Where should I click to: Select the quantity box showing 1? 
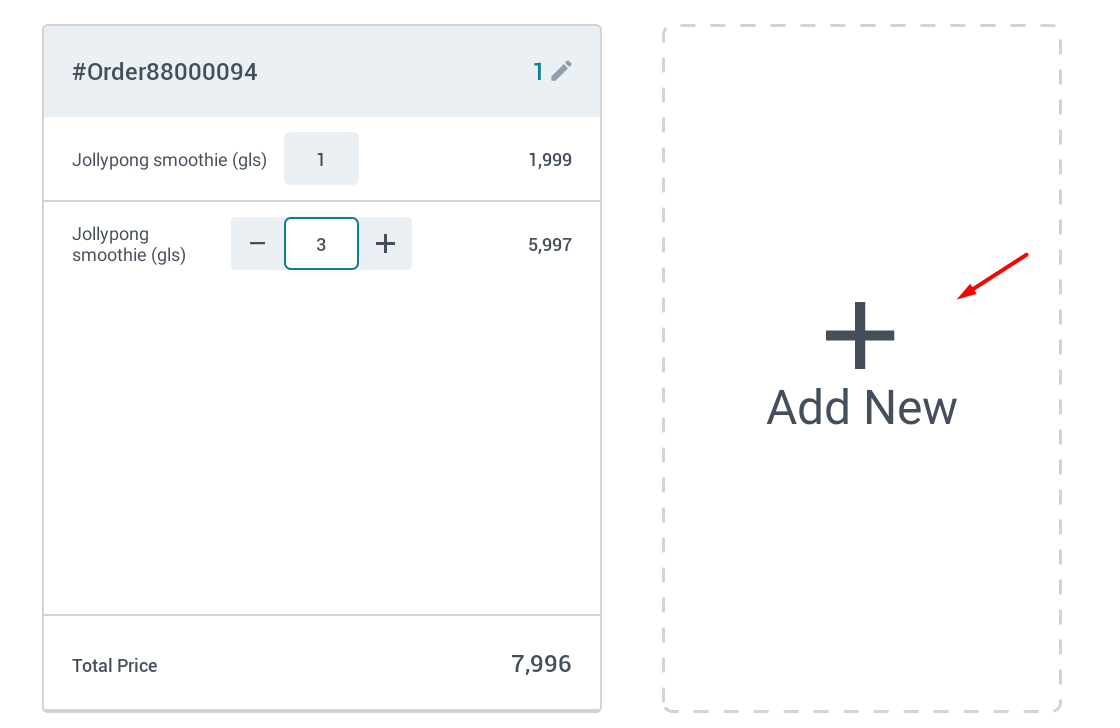[x=321, y=159]
